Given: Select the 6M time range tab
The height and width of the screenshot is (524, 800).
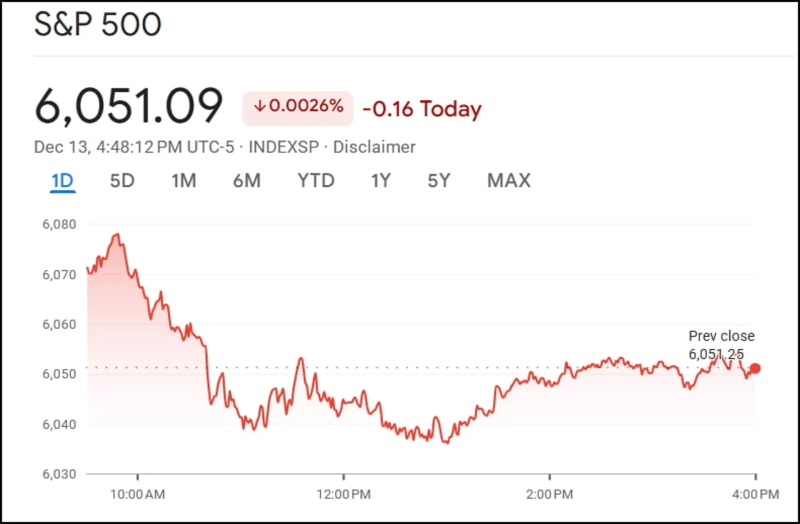Looking at the screenshot, I should click(246, 181).
